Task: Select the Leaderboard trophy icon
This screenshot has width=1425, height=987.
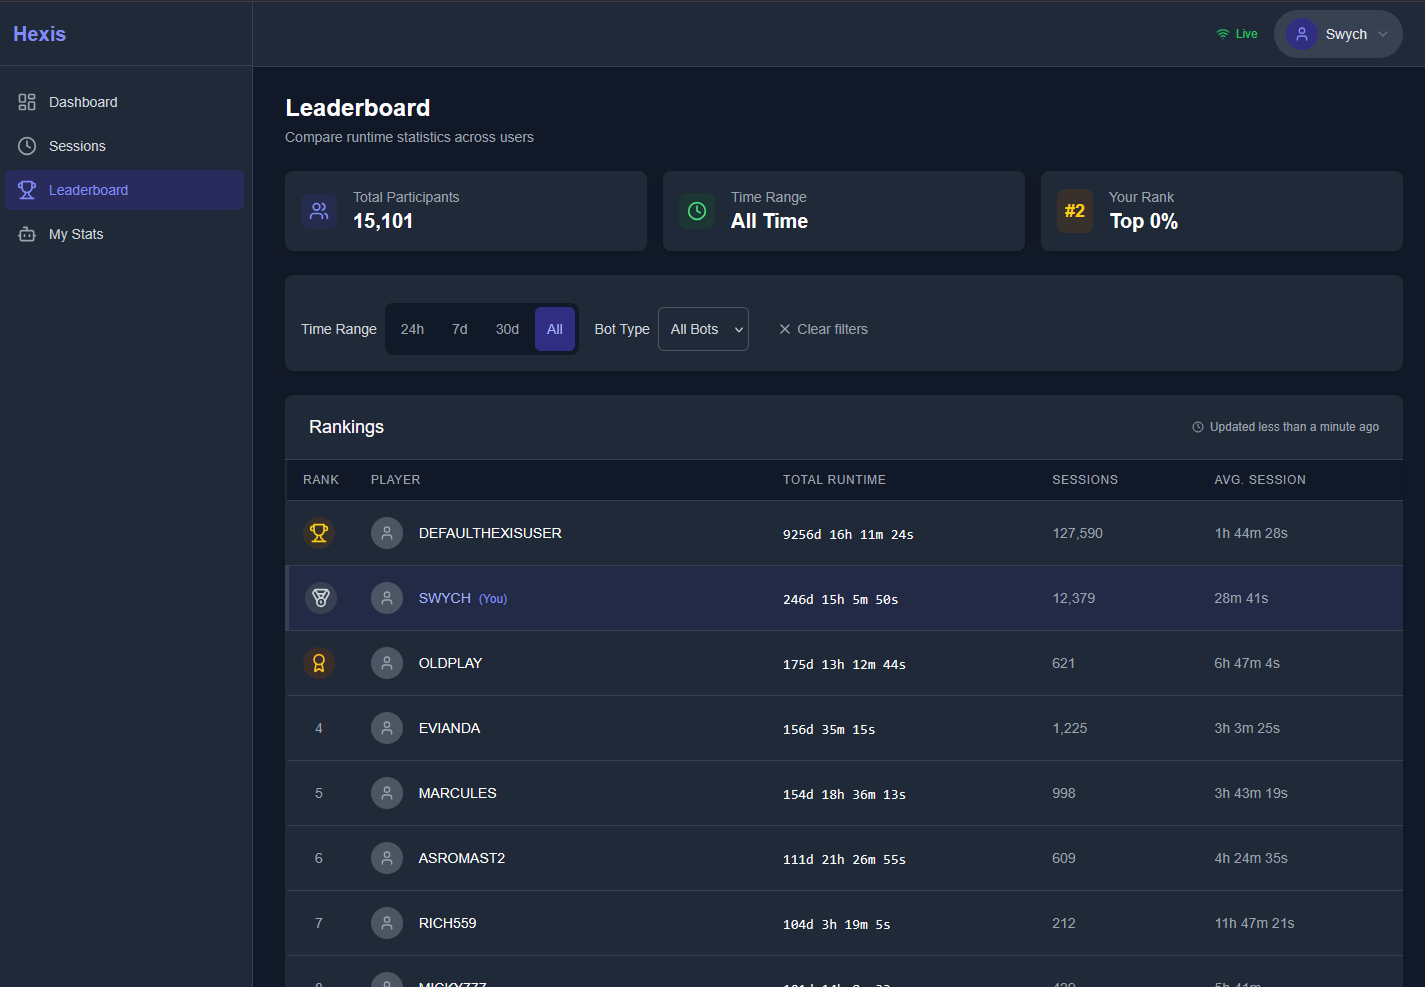Action: 26,189
